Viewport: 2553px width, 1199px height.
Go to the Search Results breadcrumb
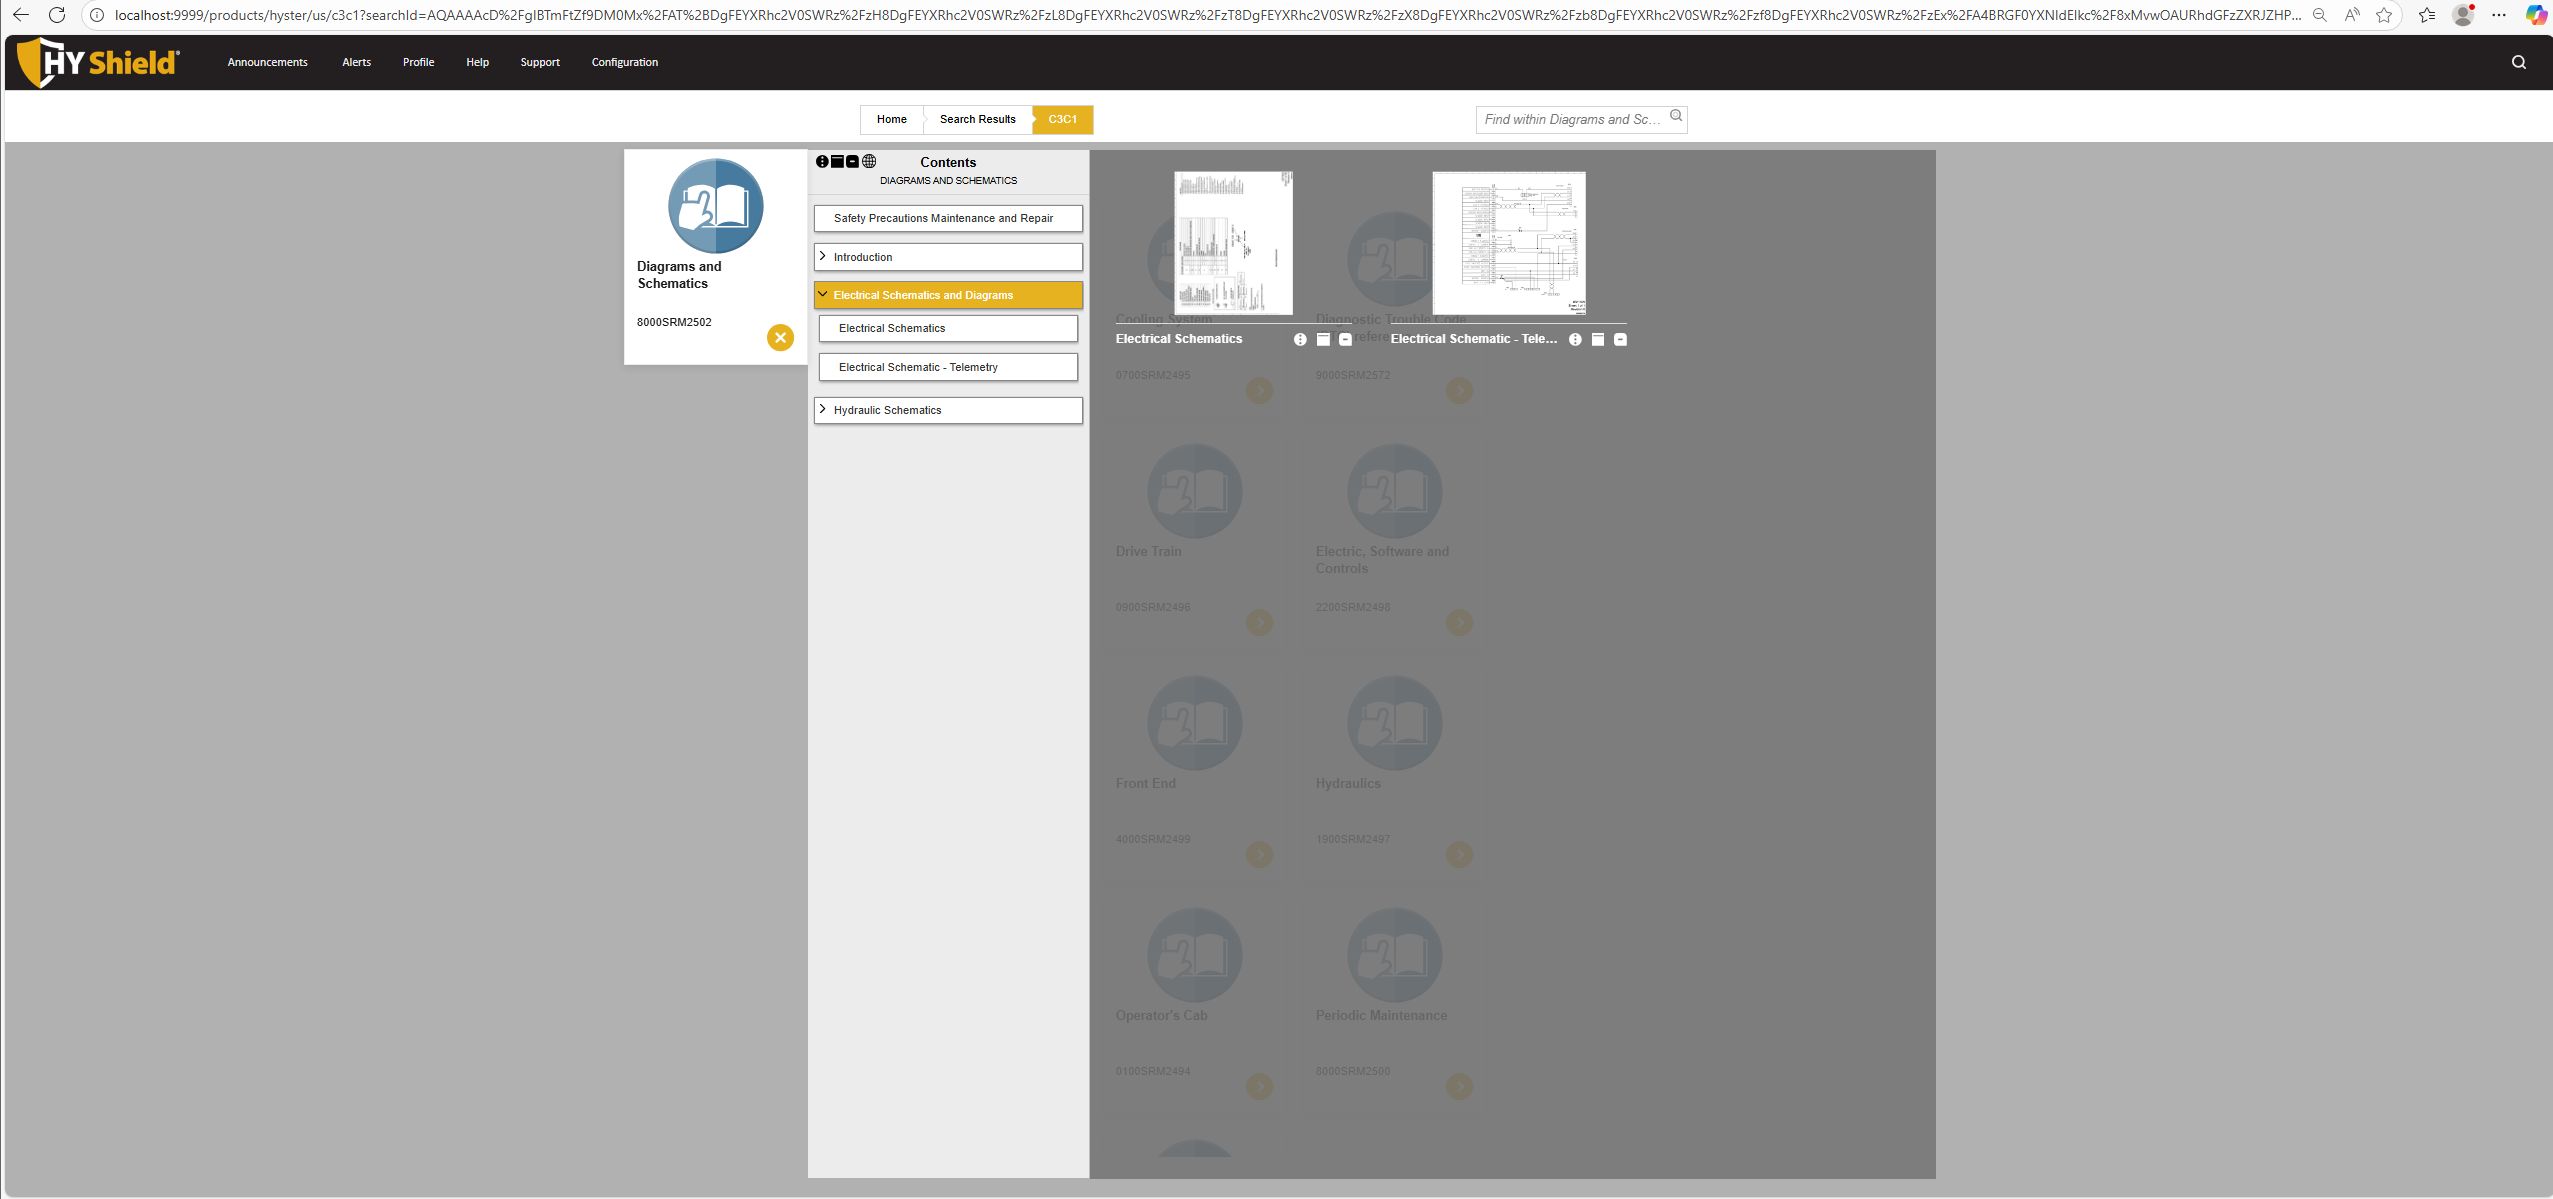pos(977,119)
